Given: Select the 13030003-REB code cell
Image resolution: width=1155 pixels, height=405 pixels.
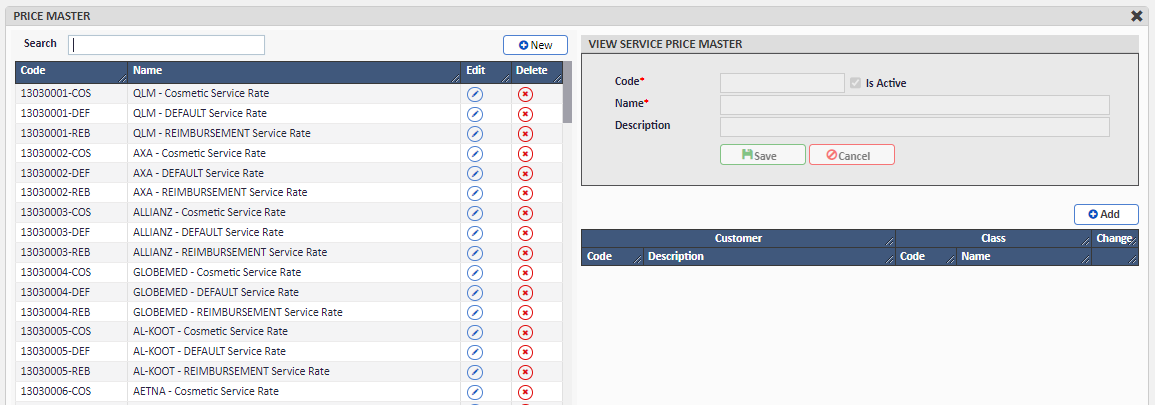Looking at the screenshot, I should [x=71, y=253].
